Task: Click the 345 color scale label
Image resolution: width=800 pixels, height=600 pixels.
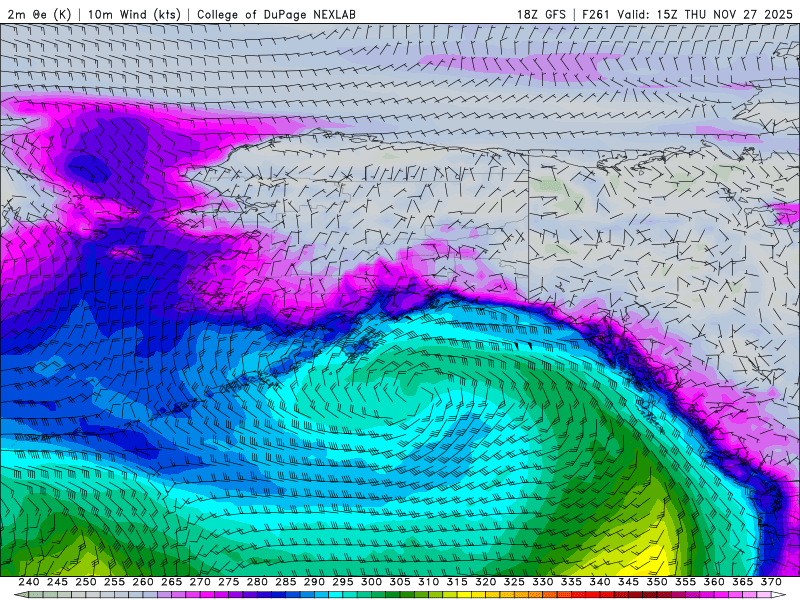Action: (x=629, y=582)
